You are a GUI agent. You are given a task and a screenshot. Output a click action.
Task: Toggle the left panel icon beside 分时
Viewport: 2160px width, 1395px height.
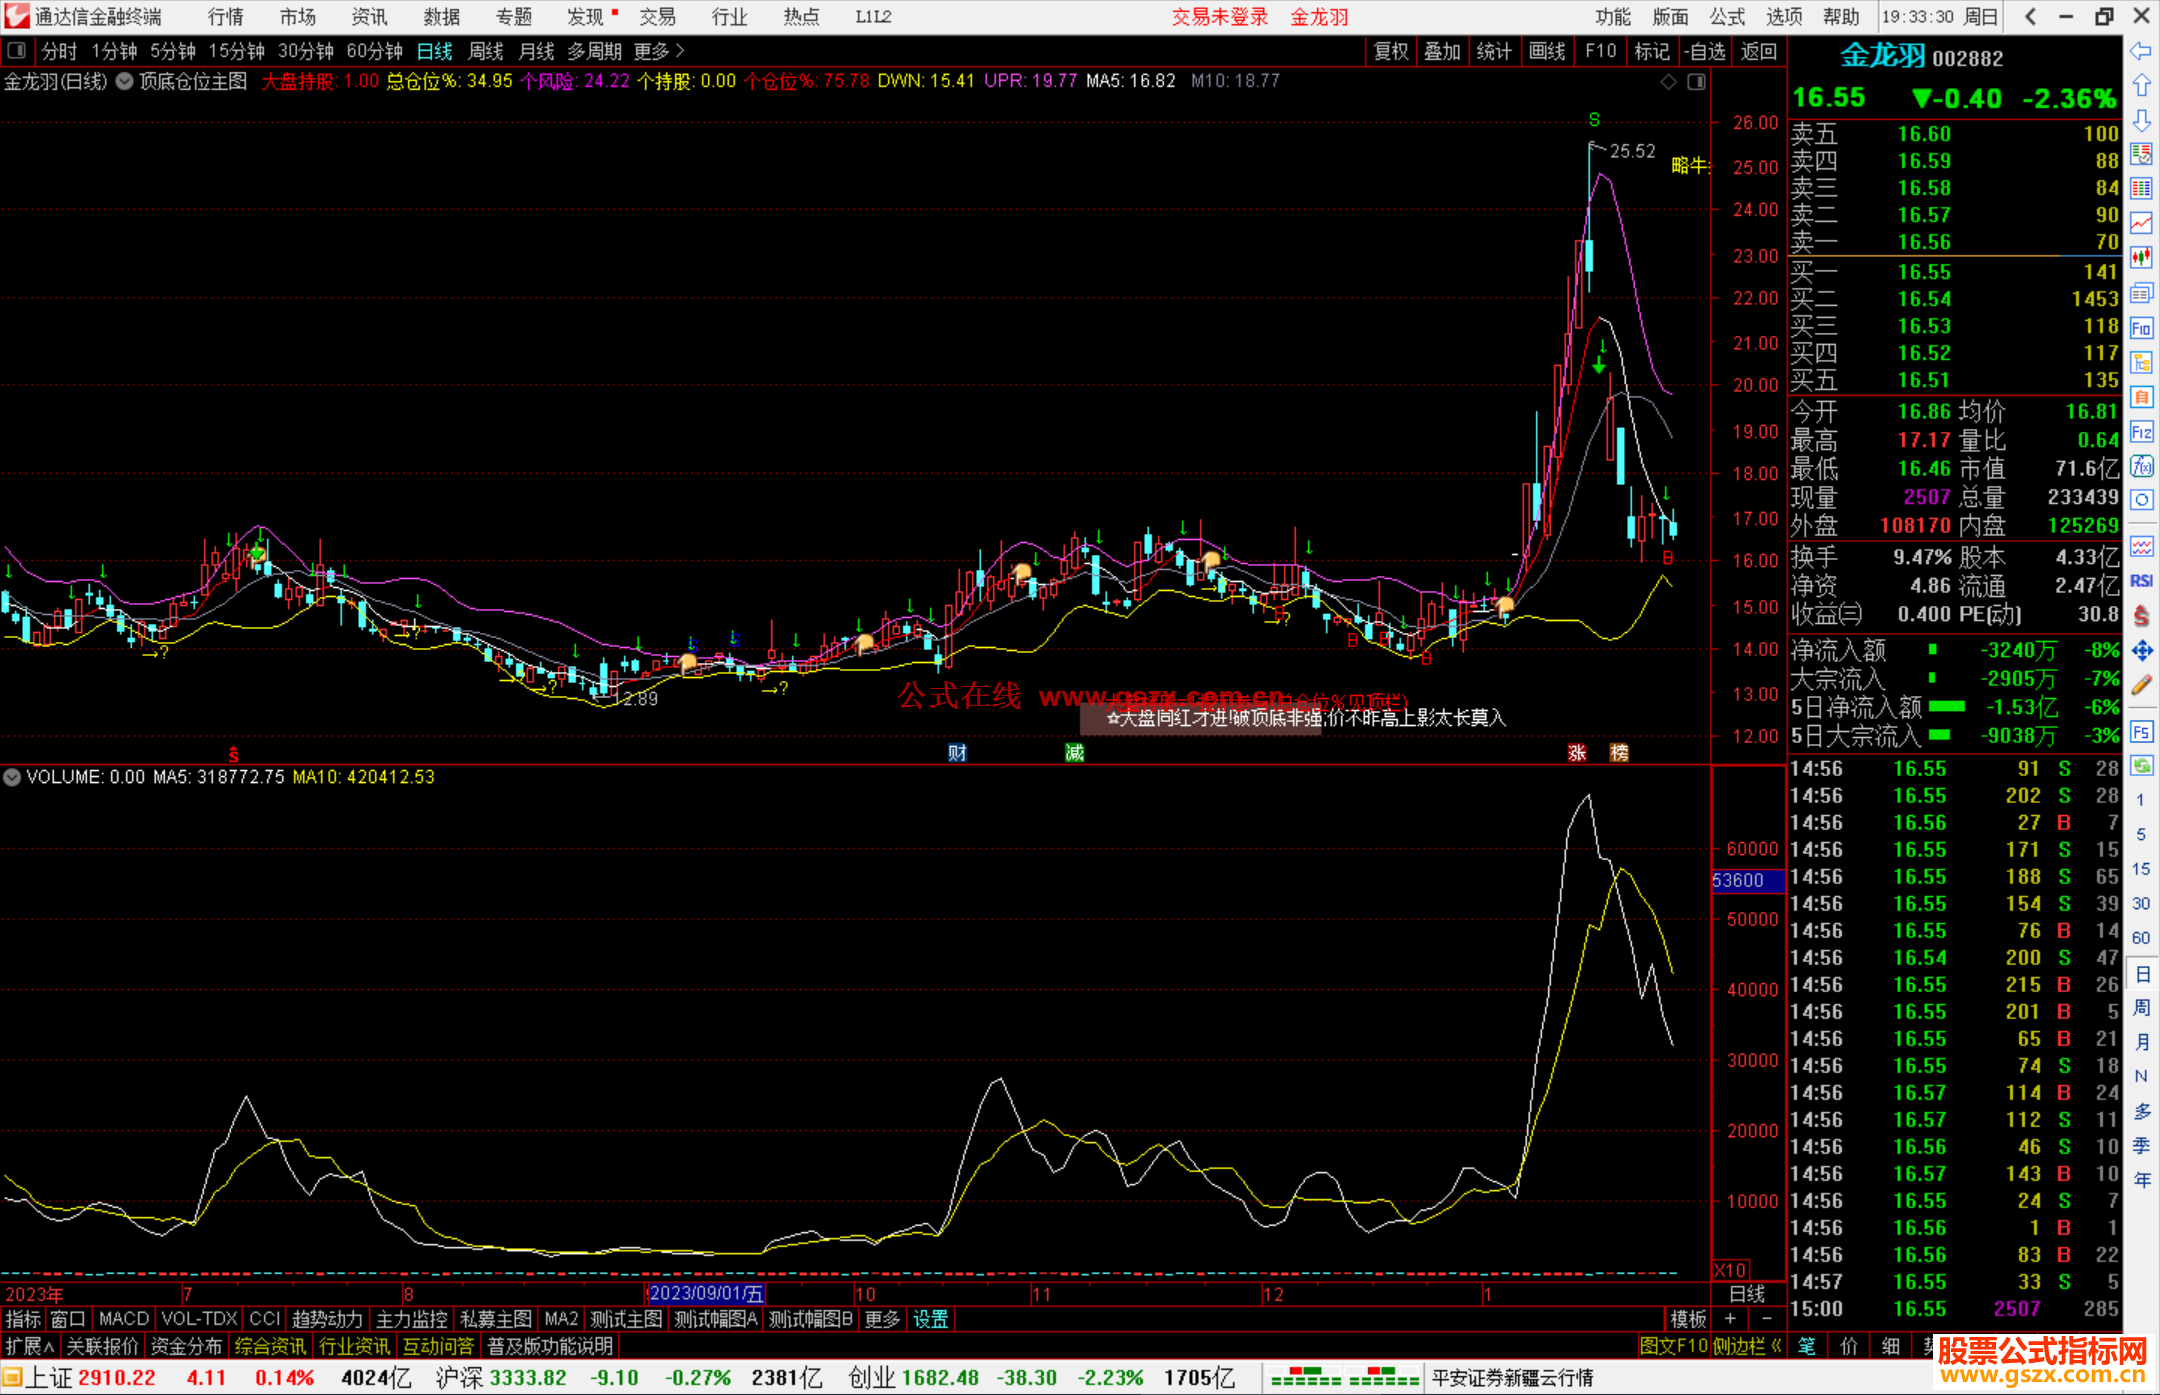point(17,51)
